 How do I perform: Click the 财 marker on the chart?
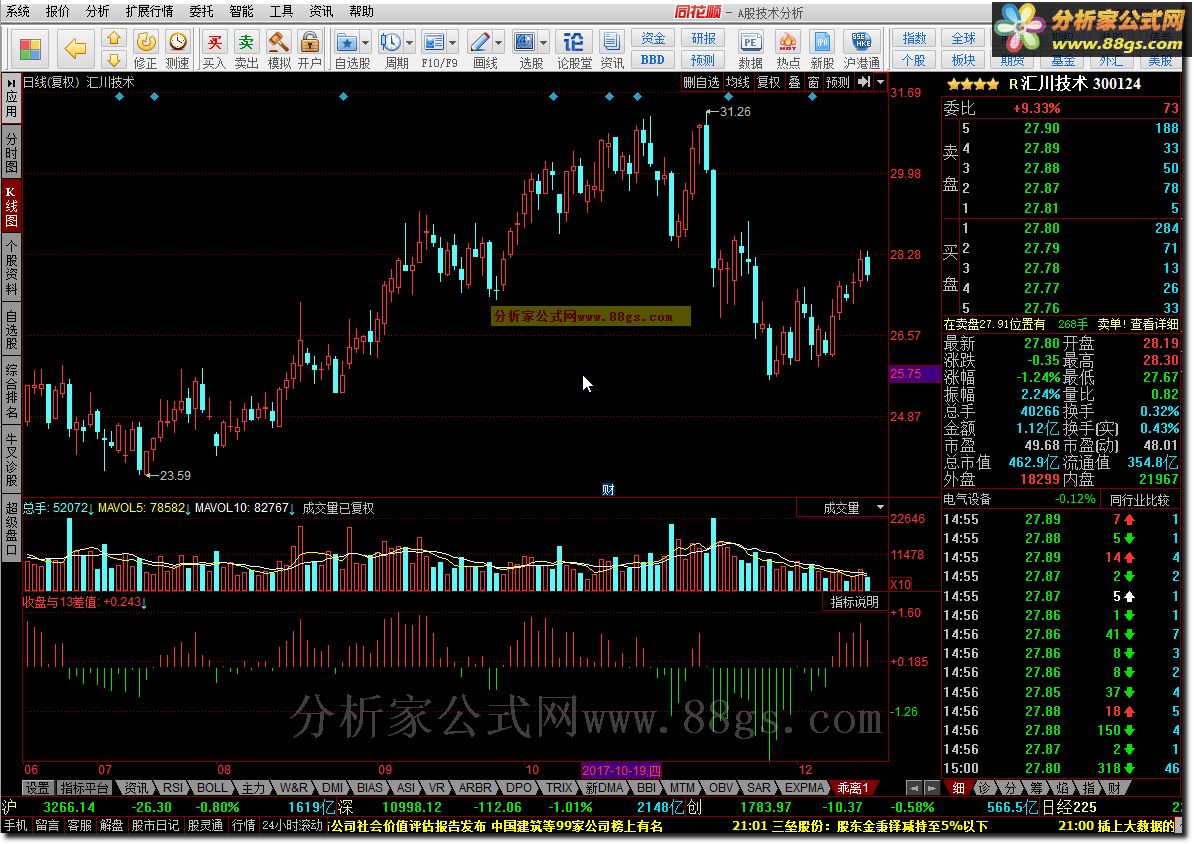(608, 490)
